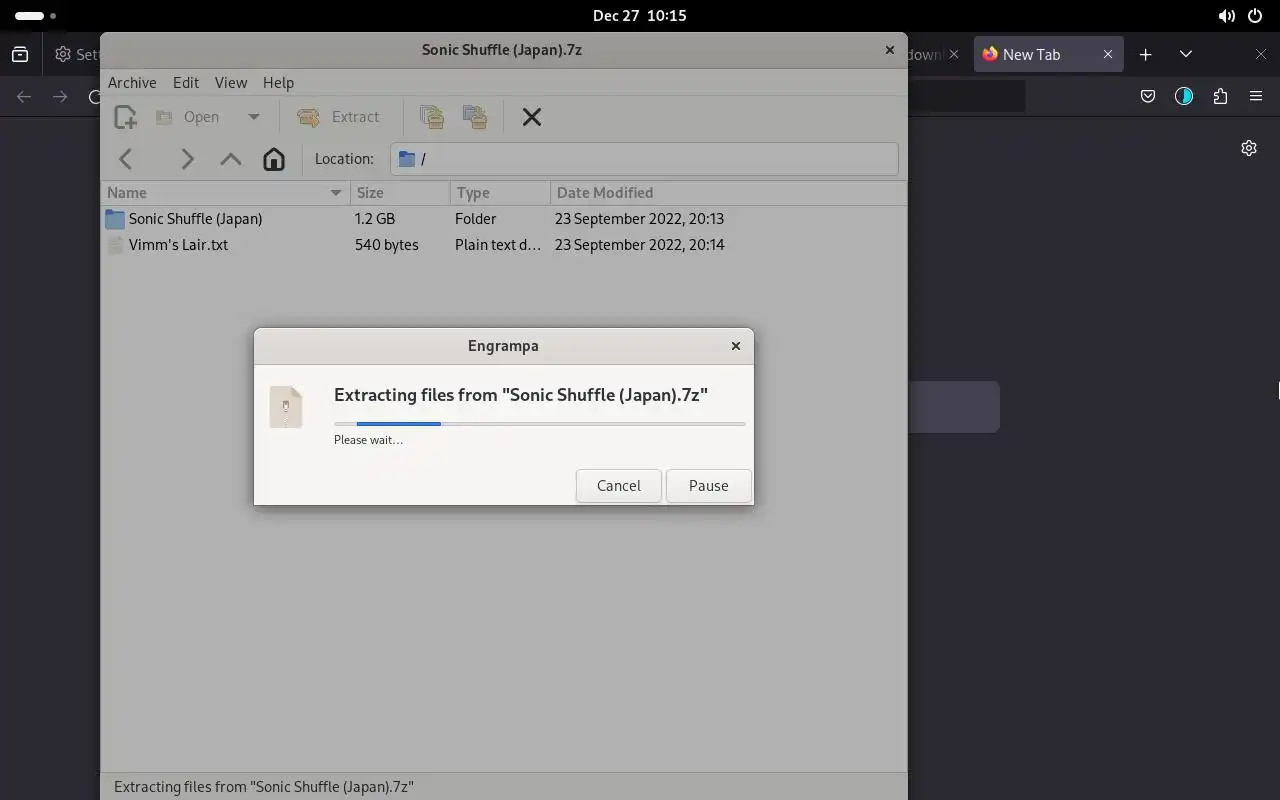
Task: Go forward to next location
Action: point(187,159)
